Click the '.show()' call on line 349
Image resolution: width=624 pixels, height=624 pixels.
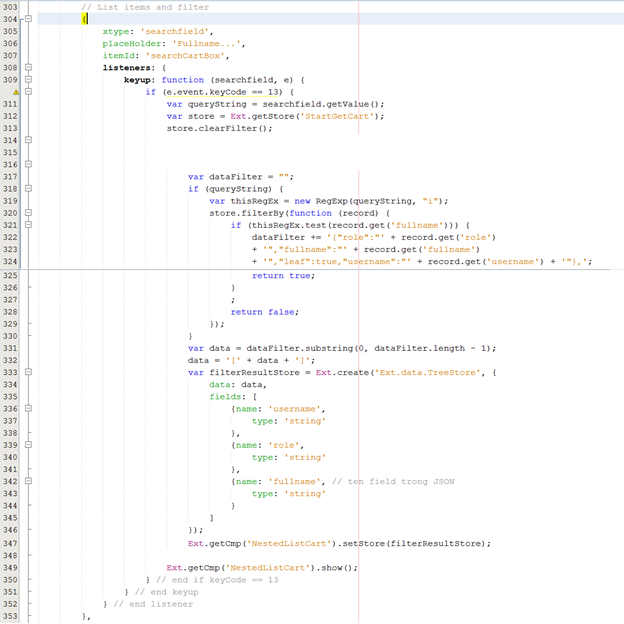coord(333,568)
